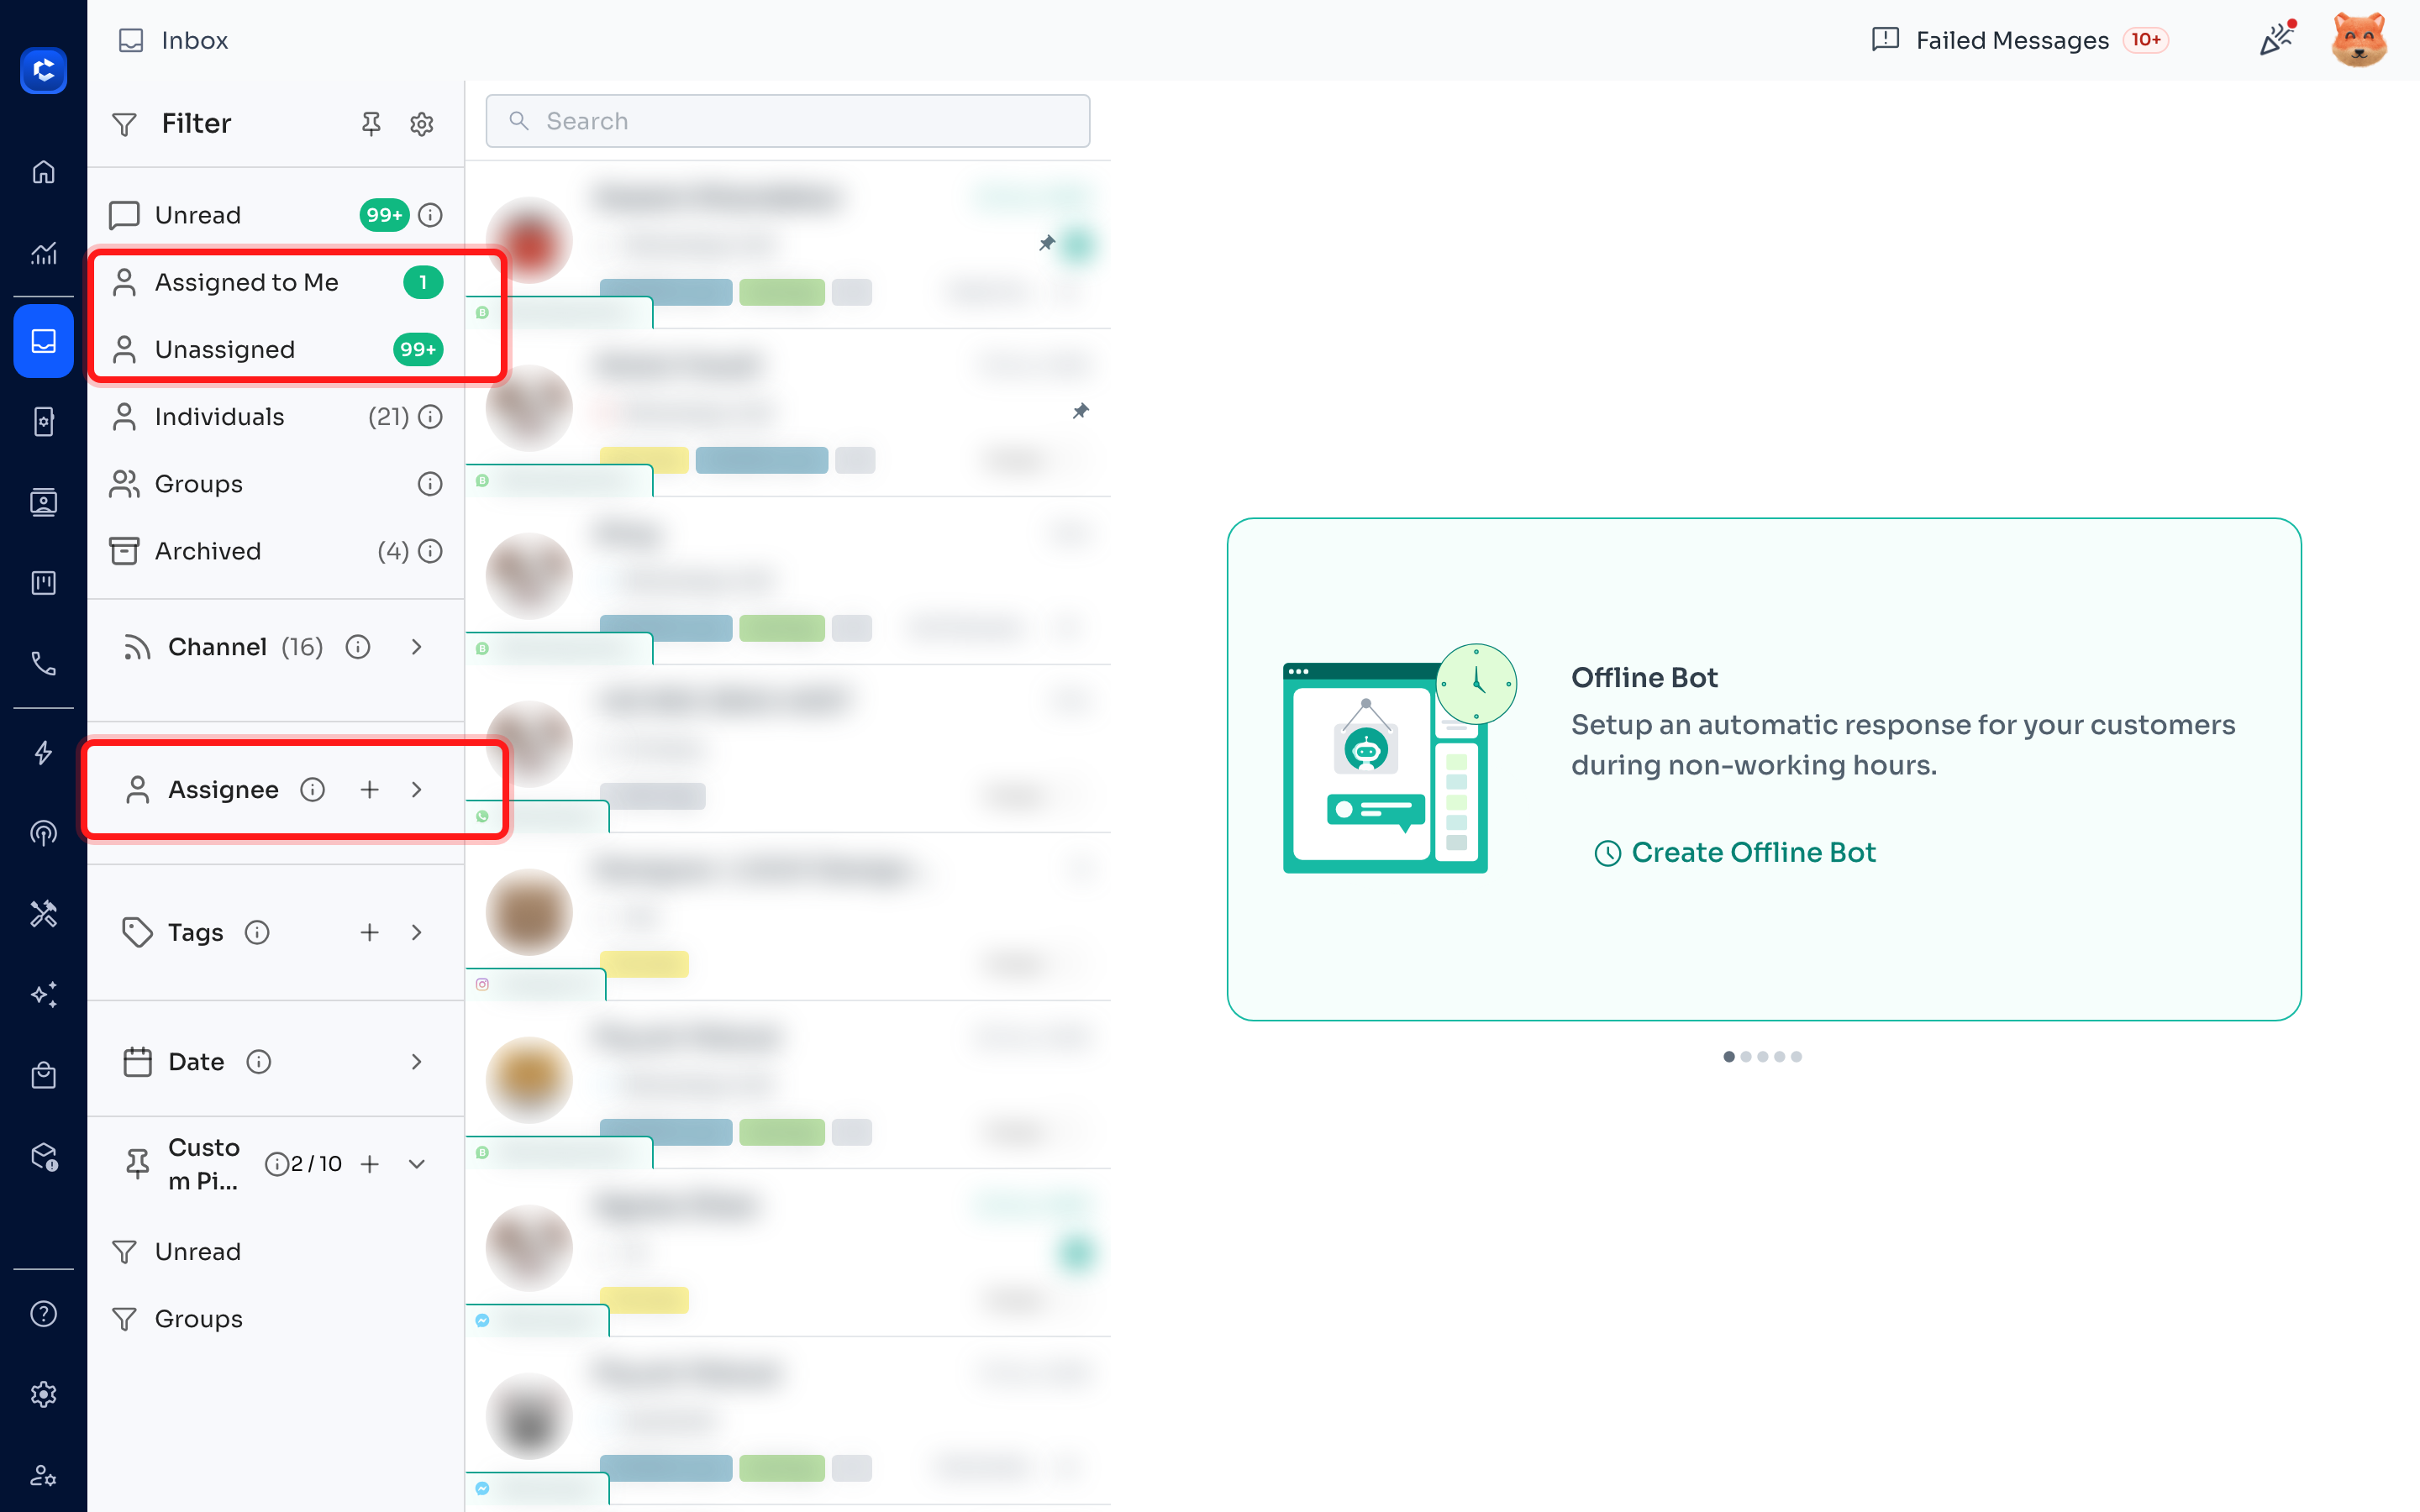
Task: Select the Unassigned filter
Action: [276, 349]
